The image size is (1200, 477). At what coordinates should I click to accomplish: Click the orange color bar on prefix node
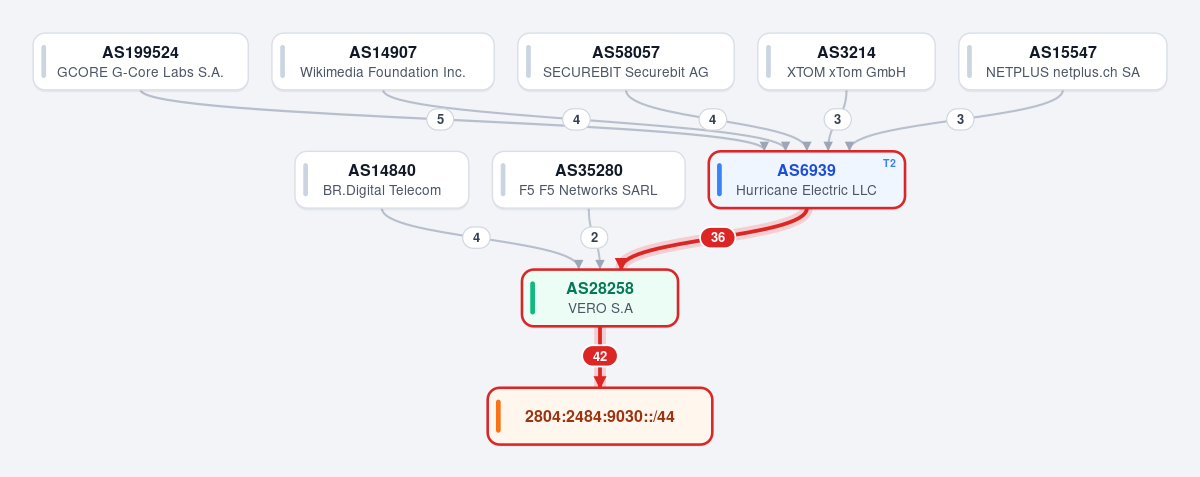(x=498, y=416)
